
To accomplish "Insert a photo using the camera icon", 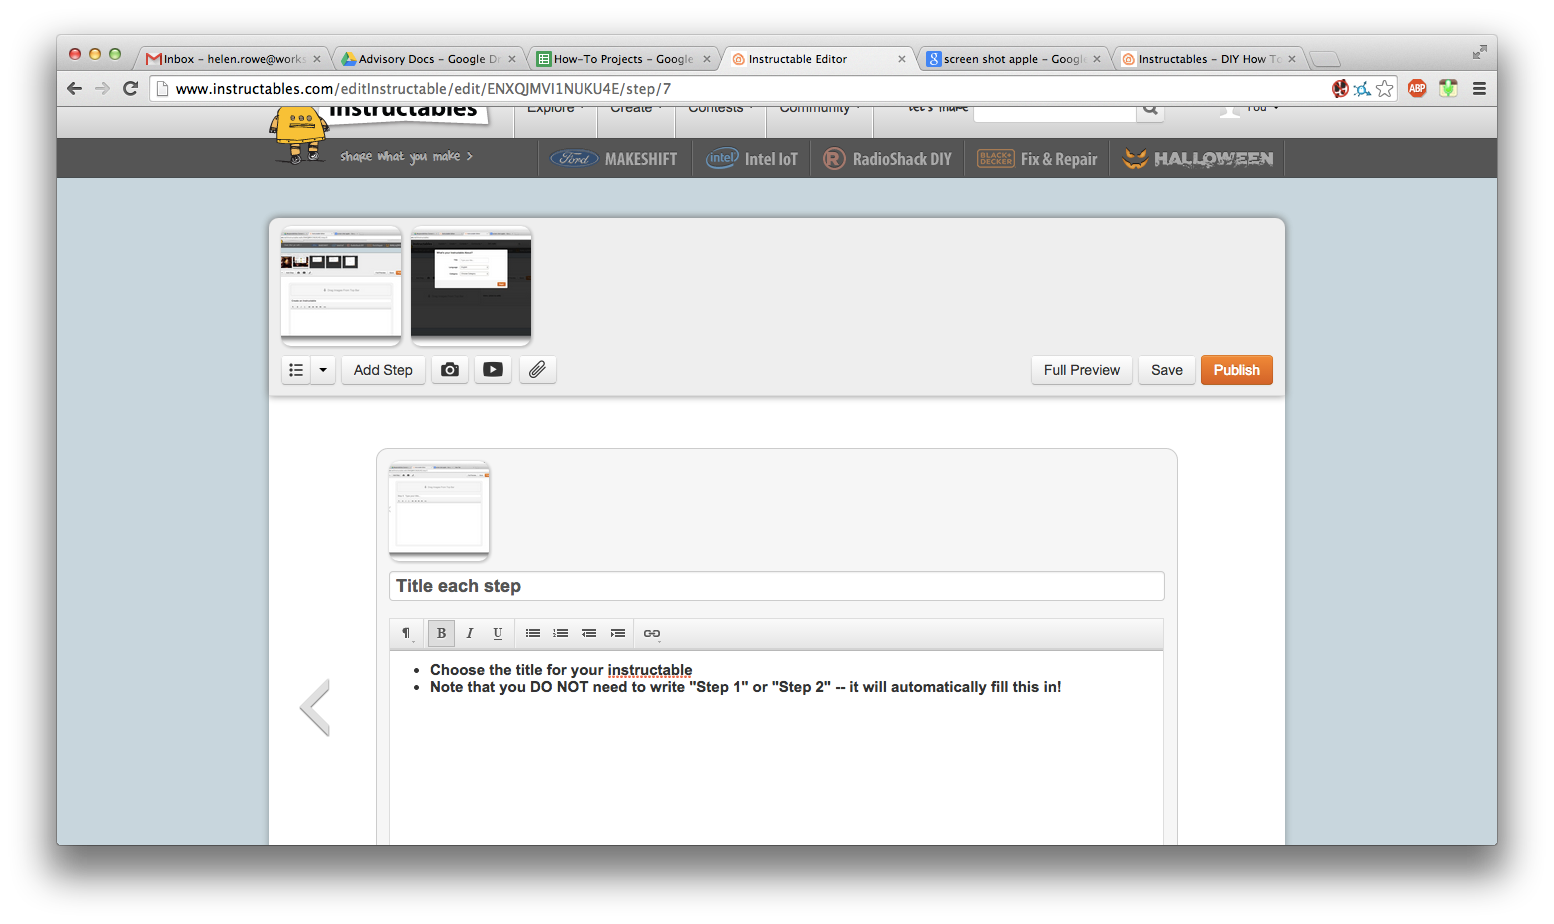I will click(x=449, y=369).
